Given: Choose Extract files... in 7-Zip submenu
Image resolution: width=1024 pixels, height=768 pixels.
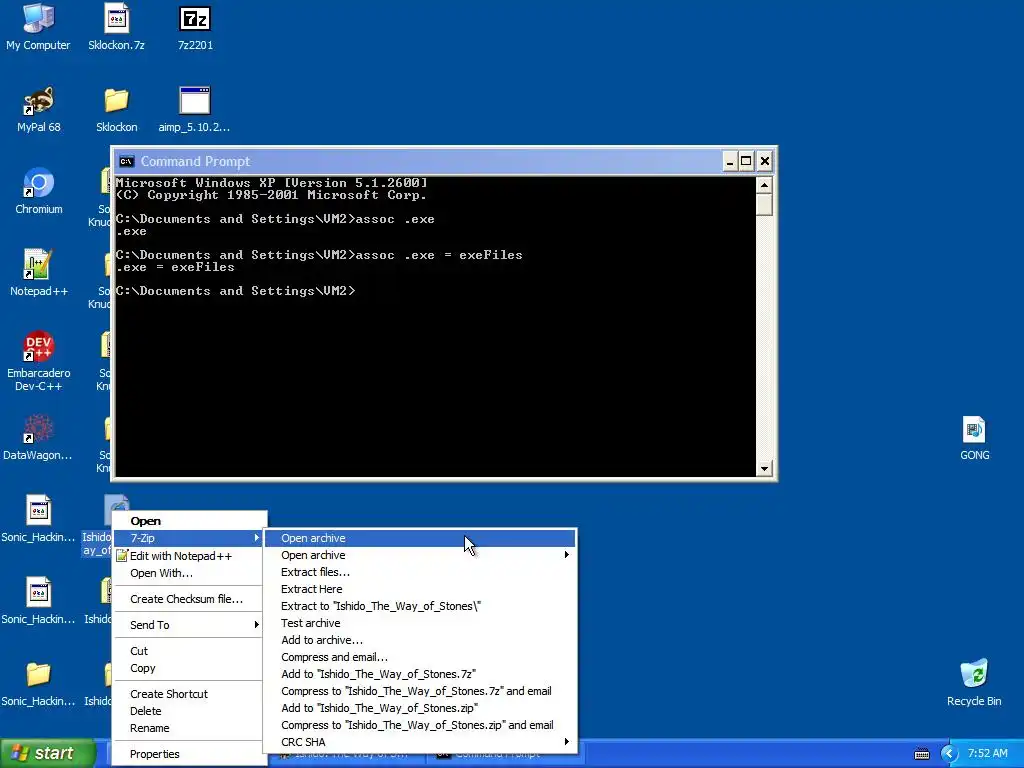Looking at the screenshot, I should [x=420, y=572].
